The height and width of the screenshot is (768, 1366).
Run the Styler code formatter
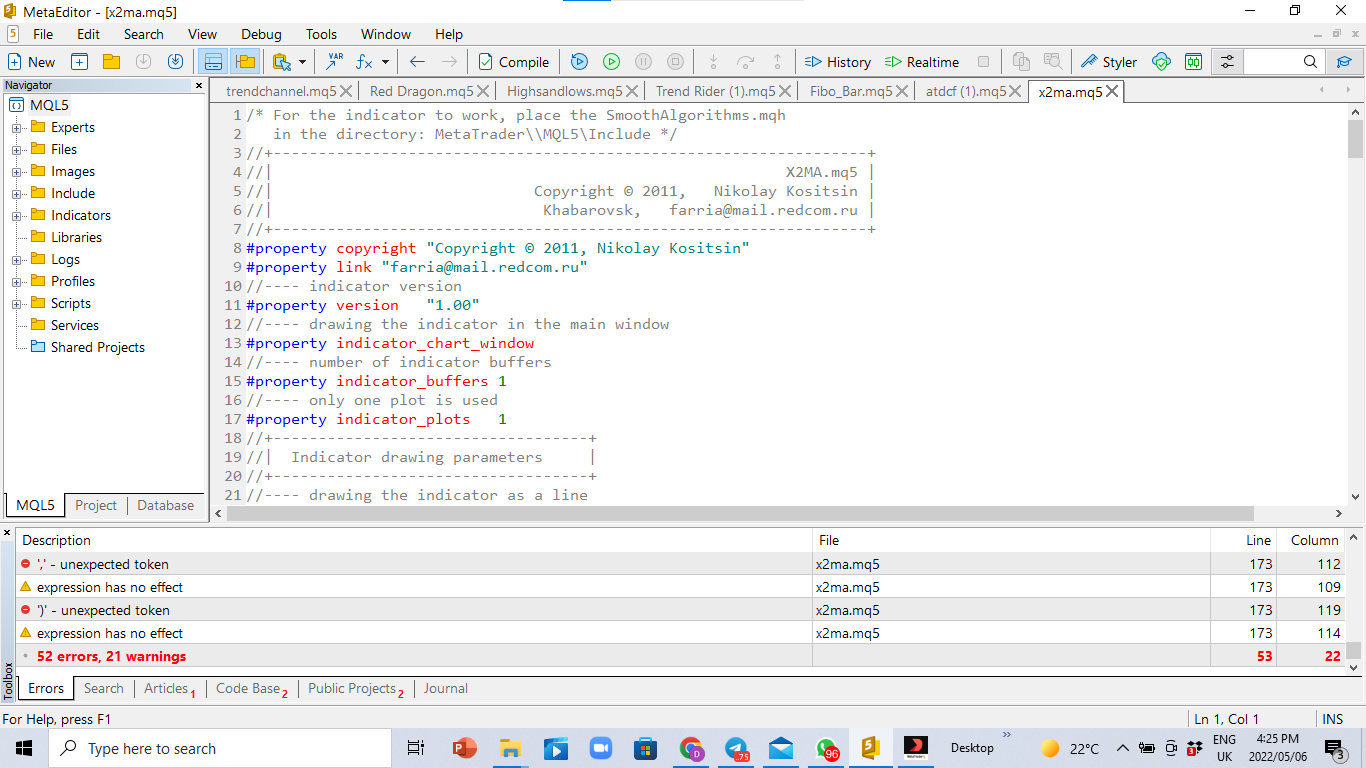click(x=1108, y=62)
